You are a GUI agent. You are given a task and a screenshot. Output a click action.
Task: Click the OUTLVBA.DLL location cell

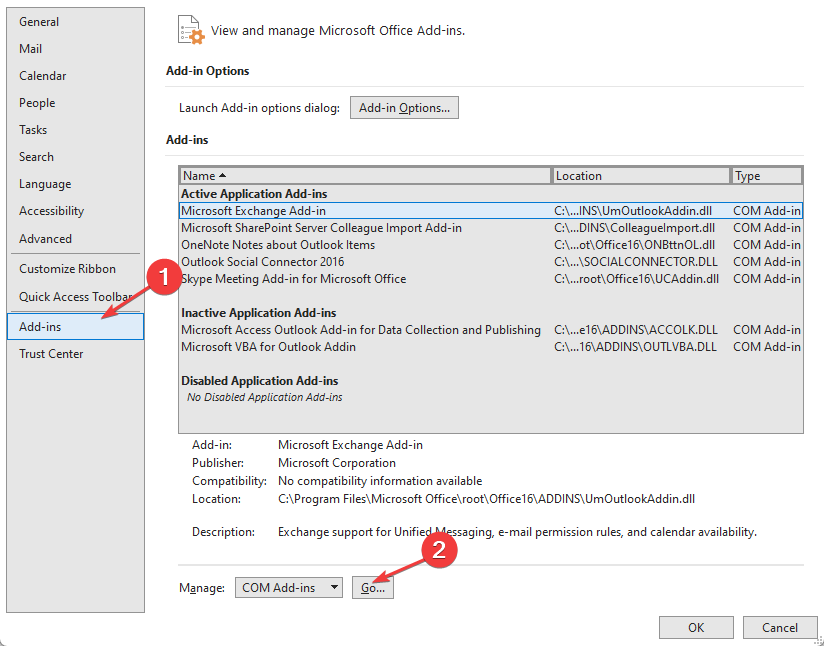[x=635, y=347]
